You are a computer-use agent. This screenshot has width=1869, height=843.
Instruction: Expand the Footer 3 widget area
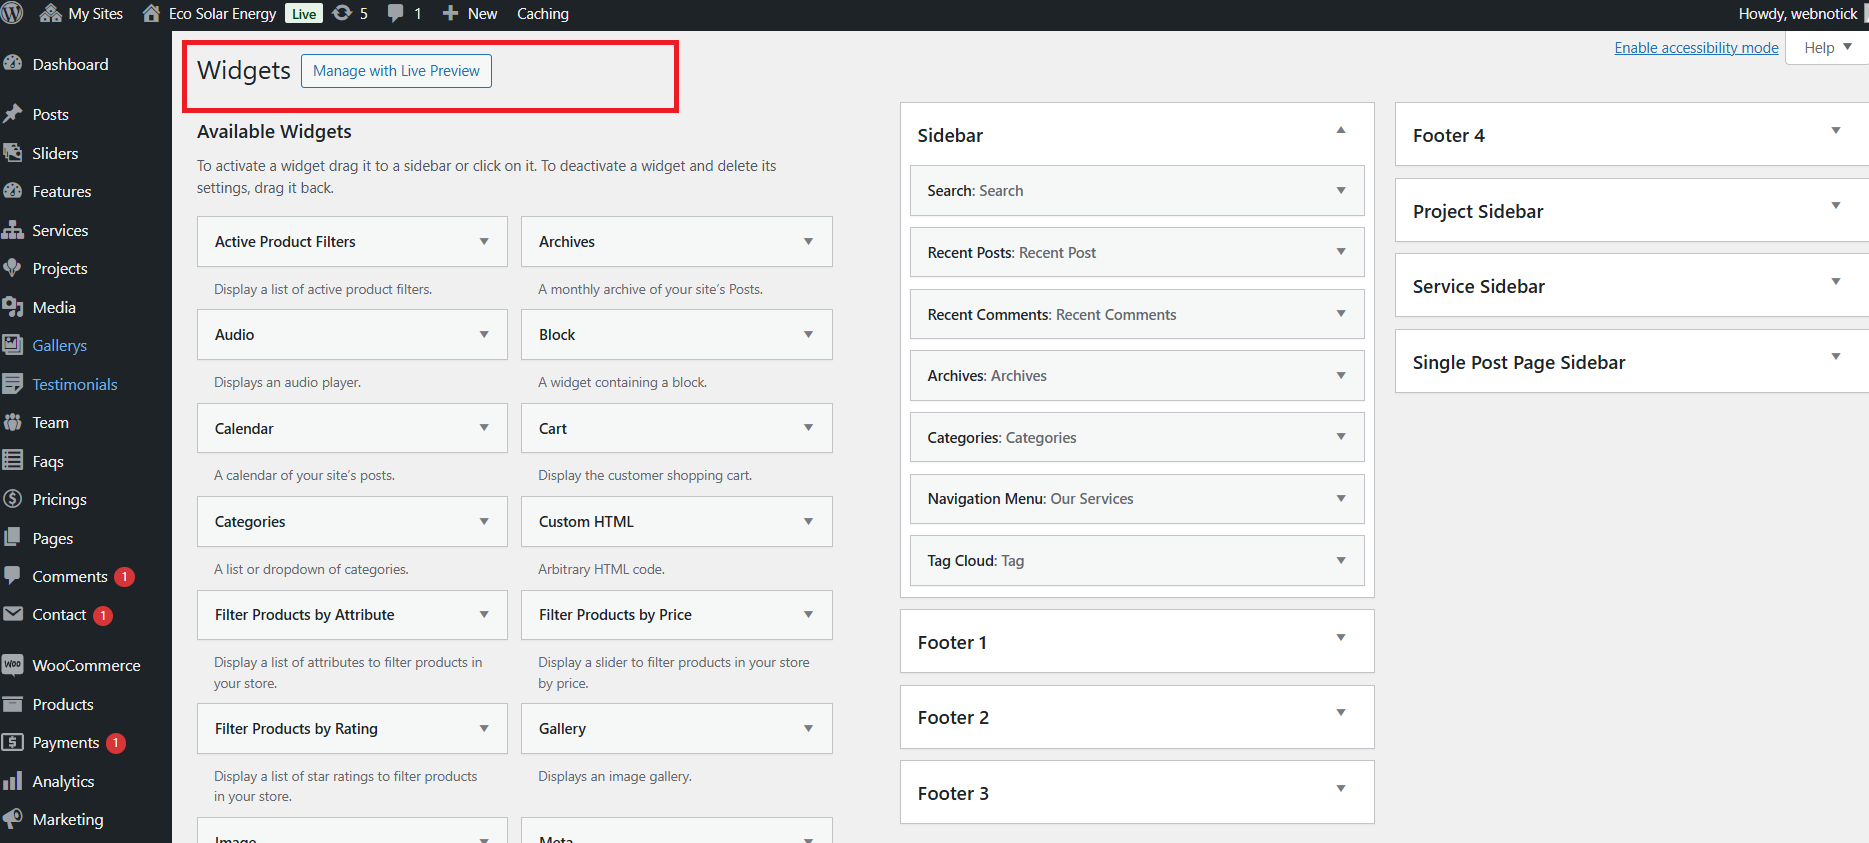pyautogui.click(x=1341, y=788)
